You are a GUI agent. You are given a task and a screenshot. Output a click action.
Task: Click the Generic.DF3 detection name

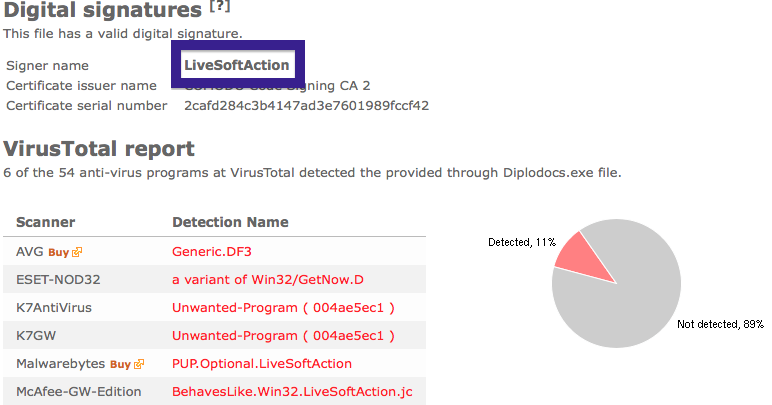coord(212,252)
